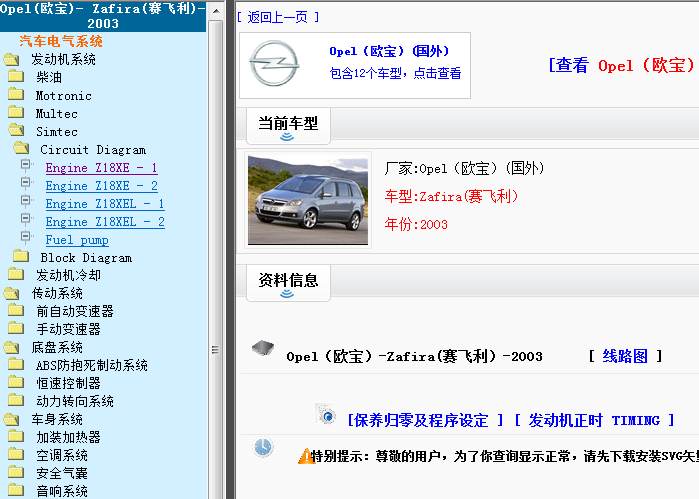Click the open folder icon beside 底盘系统
Viewport: 699px width, 499px height.
12,347
